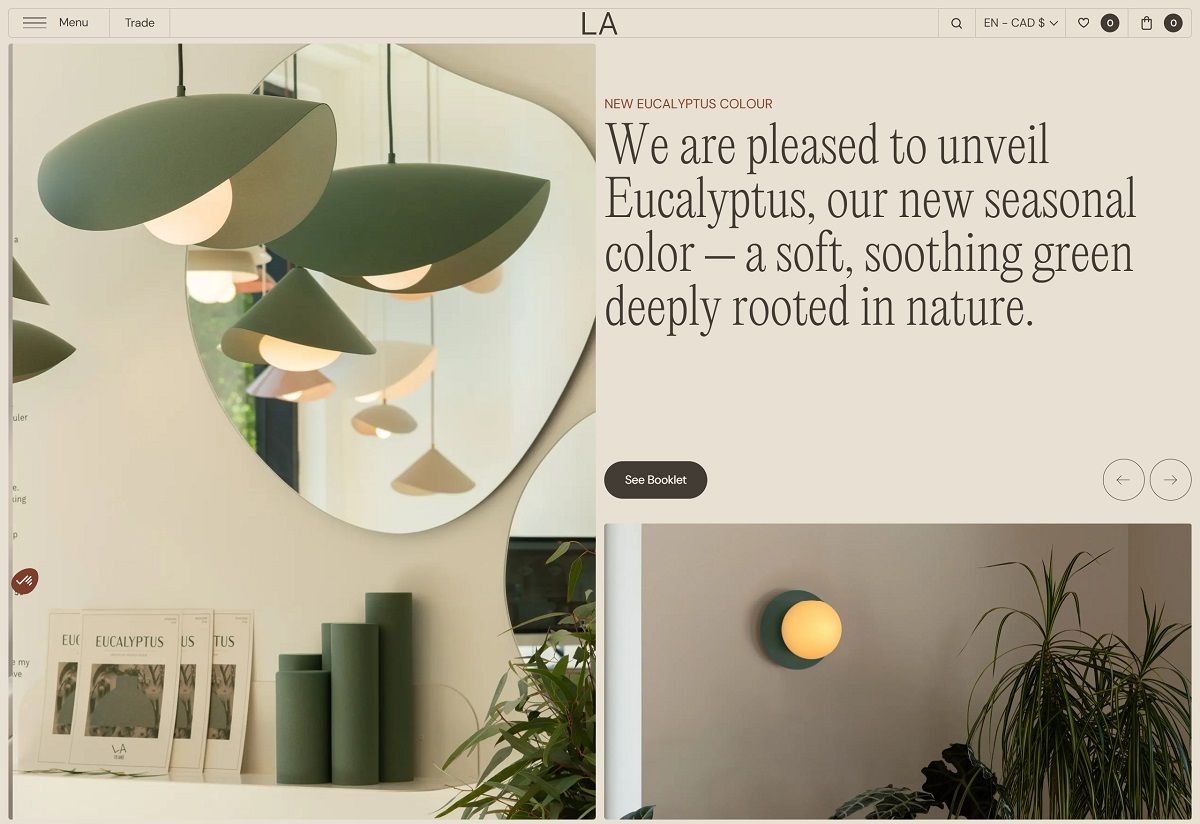Open the shopping bag icon
The width and height of the screenshot is (1200, 824).
click(x=1147, y=23)
